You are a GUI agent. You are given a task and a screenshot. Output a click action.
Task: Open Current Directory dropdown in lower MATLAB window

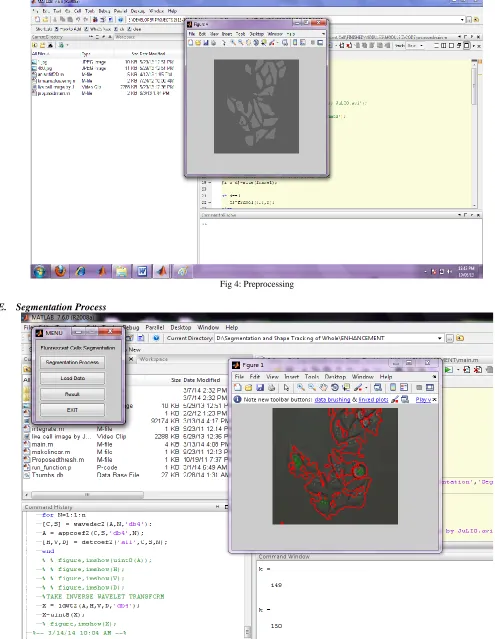coord(440,338)
